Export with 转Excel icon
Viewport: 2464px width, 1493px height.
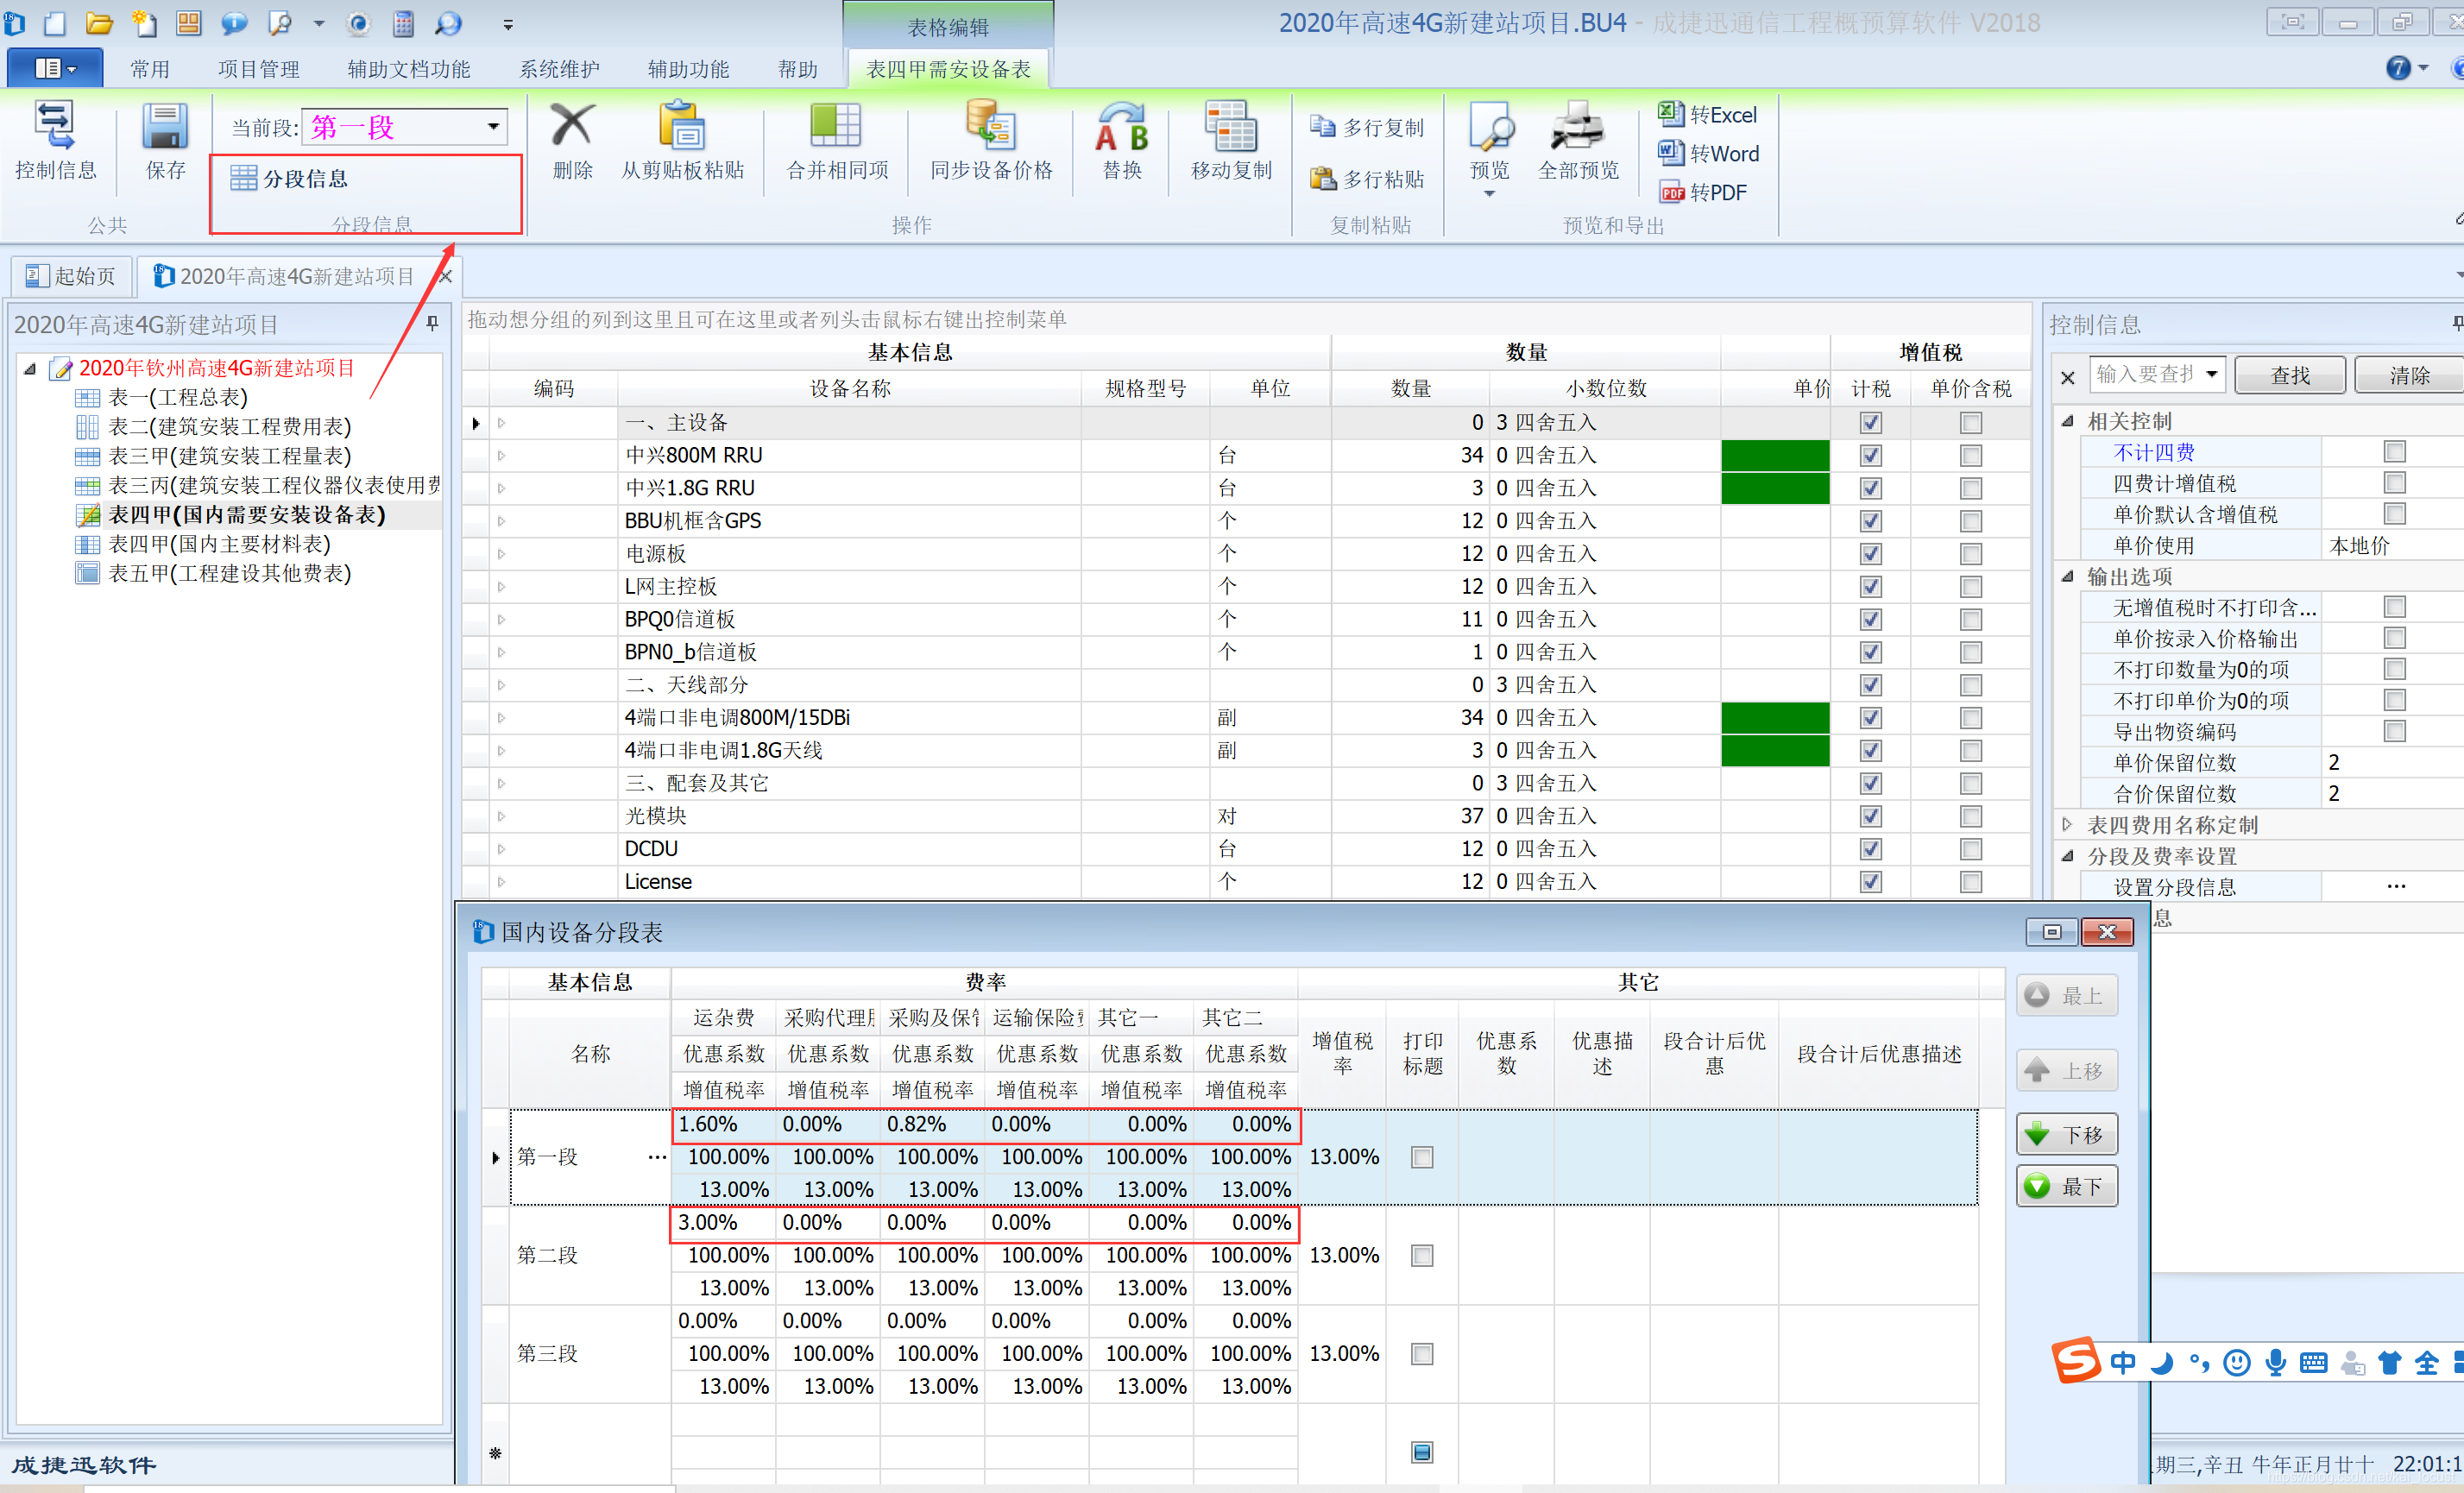[1670, 113]
